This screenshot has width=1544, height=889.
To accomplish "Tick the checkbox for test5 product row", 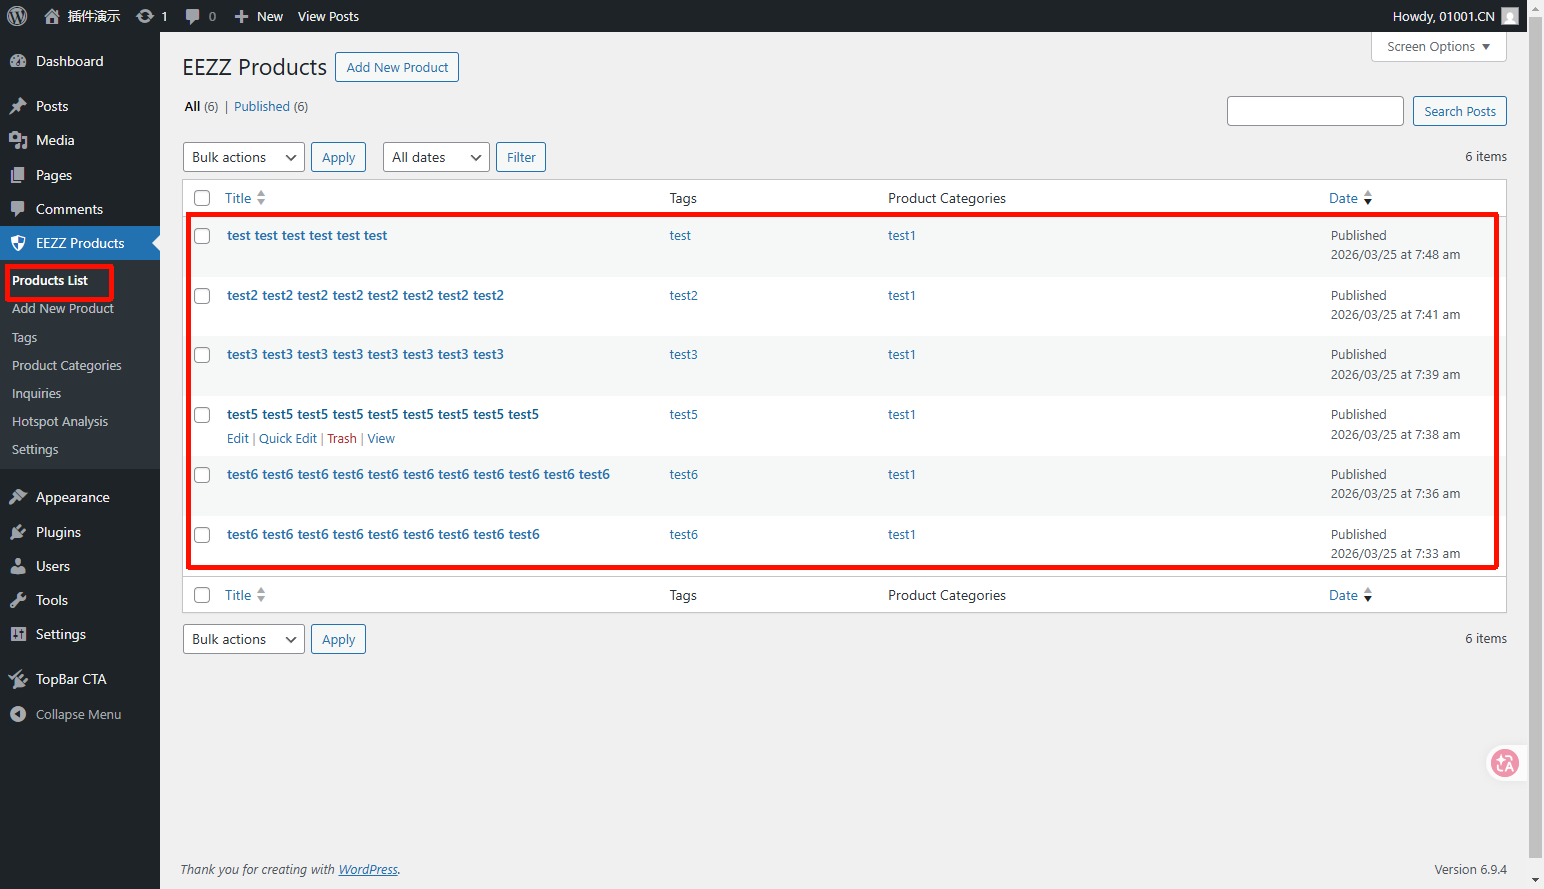I will coord(202,415).
